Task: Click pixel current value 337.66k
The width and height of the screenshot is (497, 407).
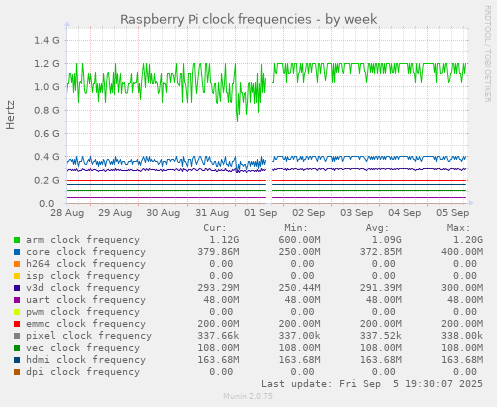Action: 218,336
